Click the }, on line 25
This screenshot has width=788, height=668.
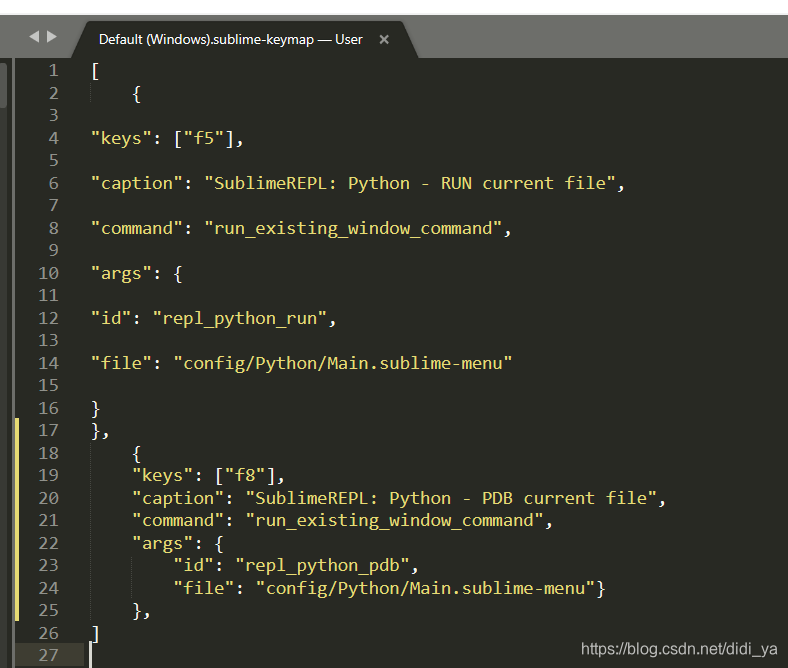click(x=142, y=611)
